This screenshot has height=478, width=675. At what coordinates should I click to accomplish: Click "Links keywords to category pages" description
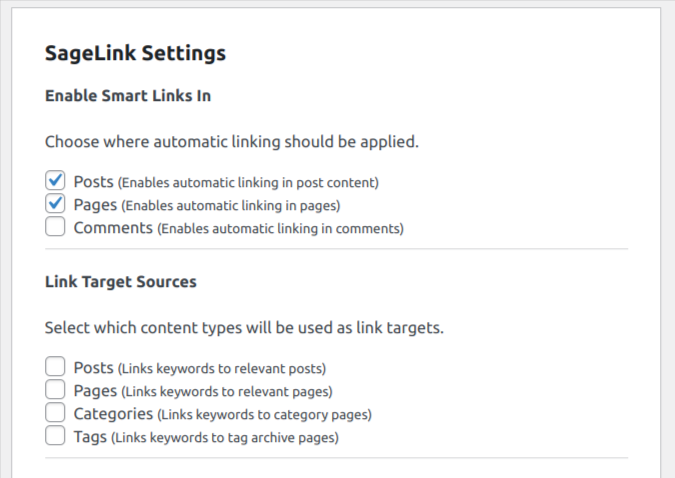(x=265, y=415)
